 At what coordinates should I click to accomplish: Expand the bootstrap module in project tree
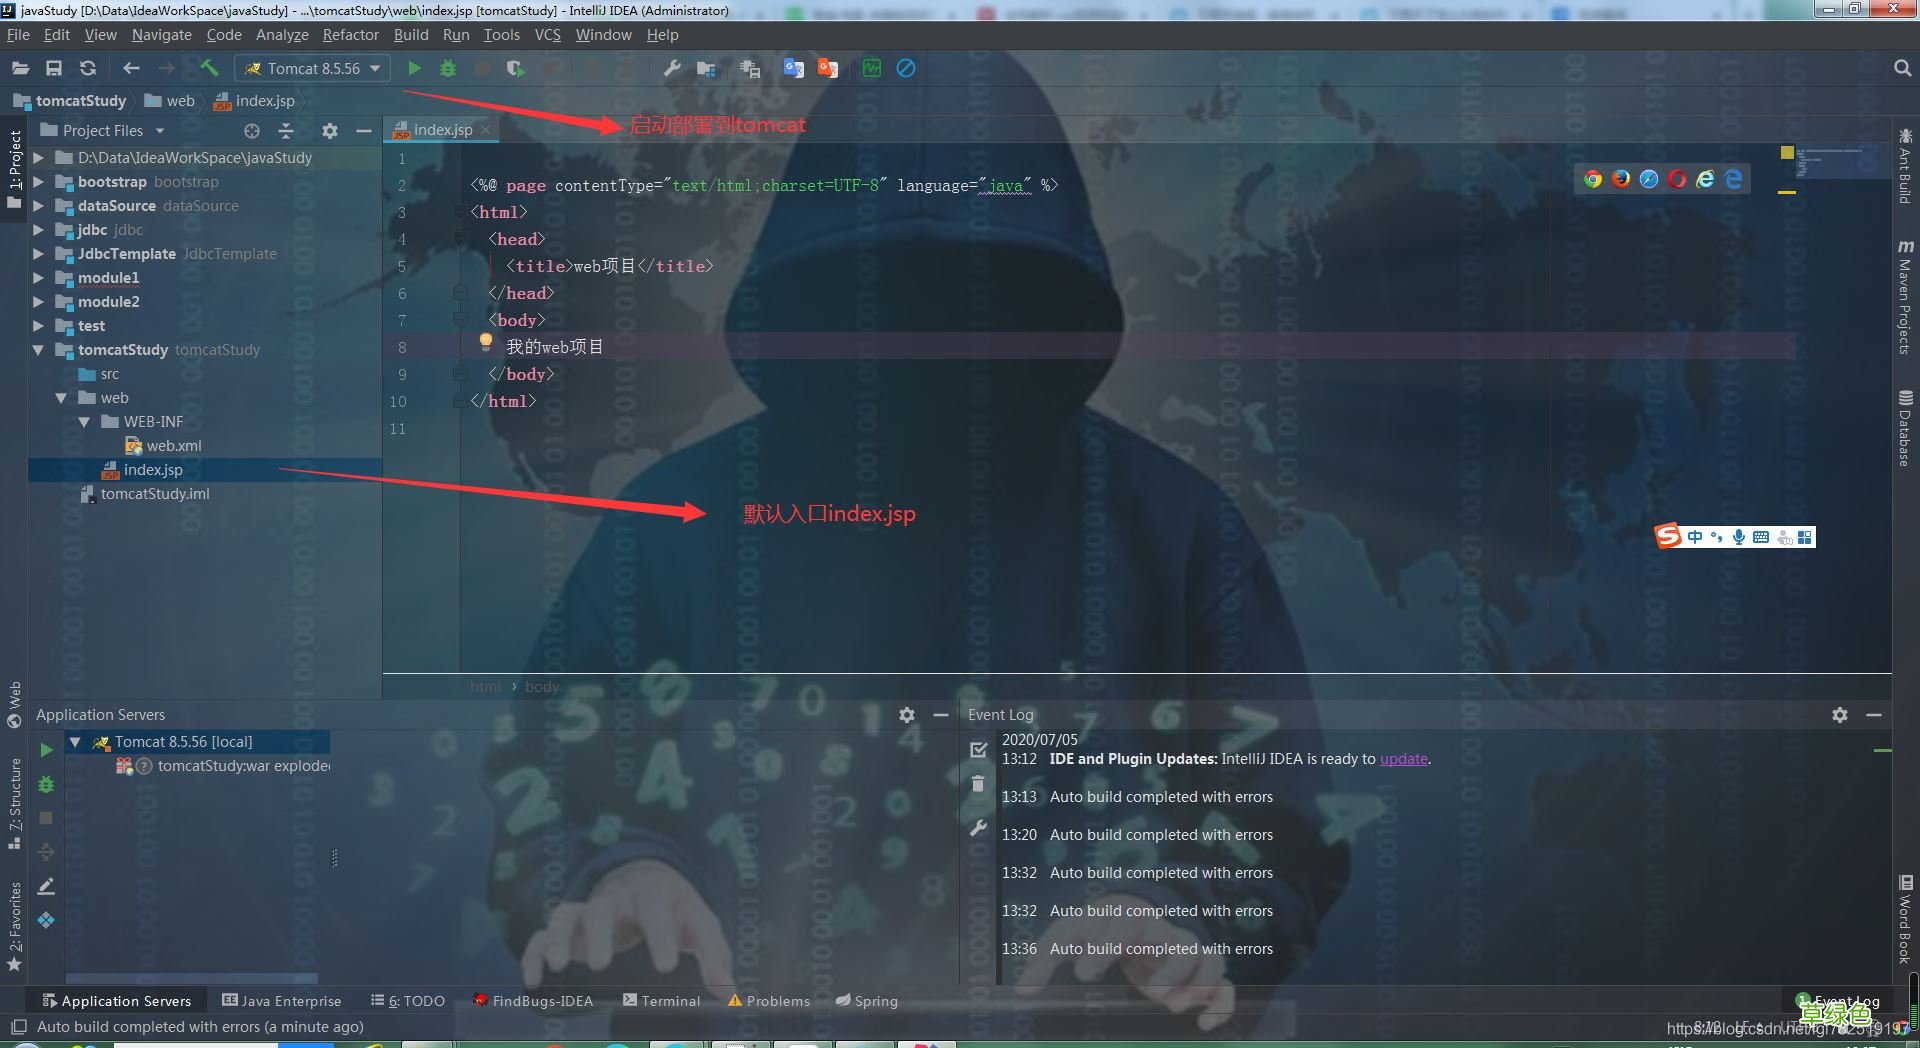pos(38,182)
